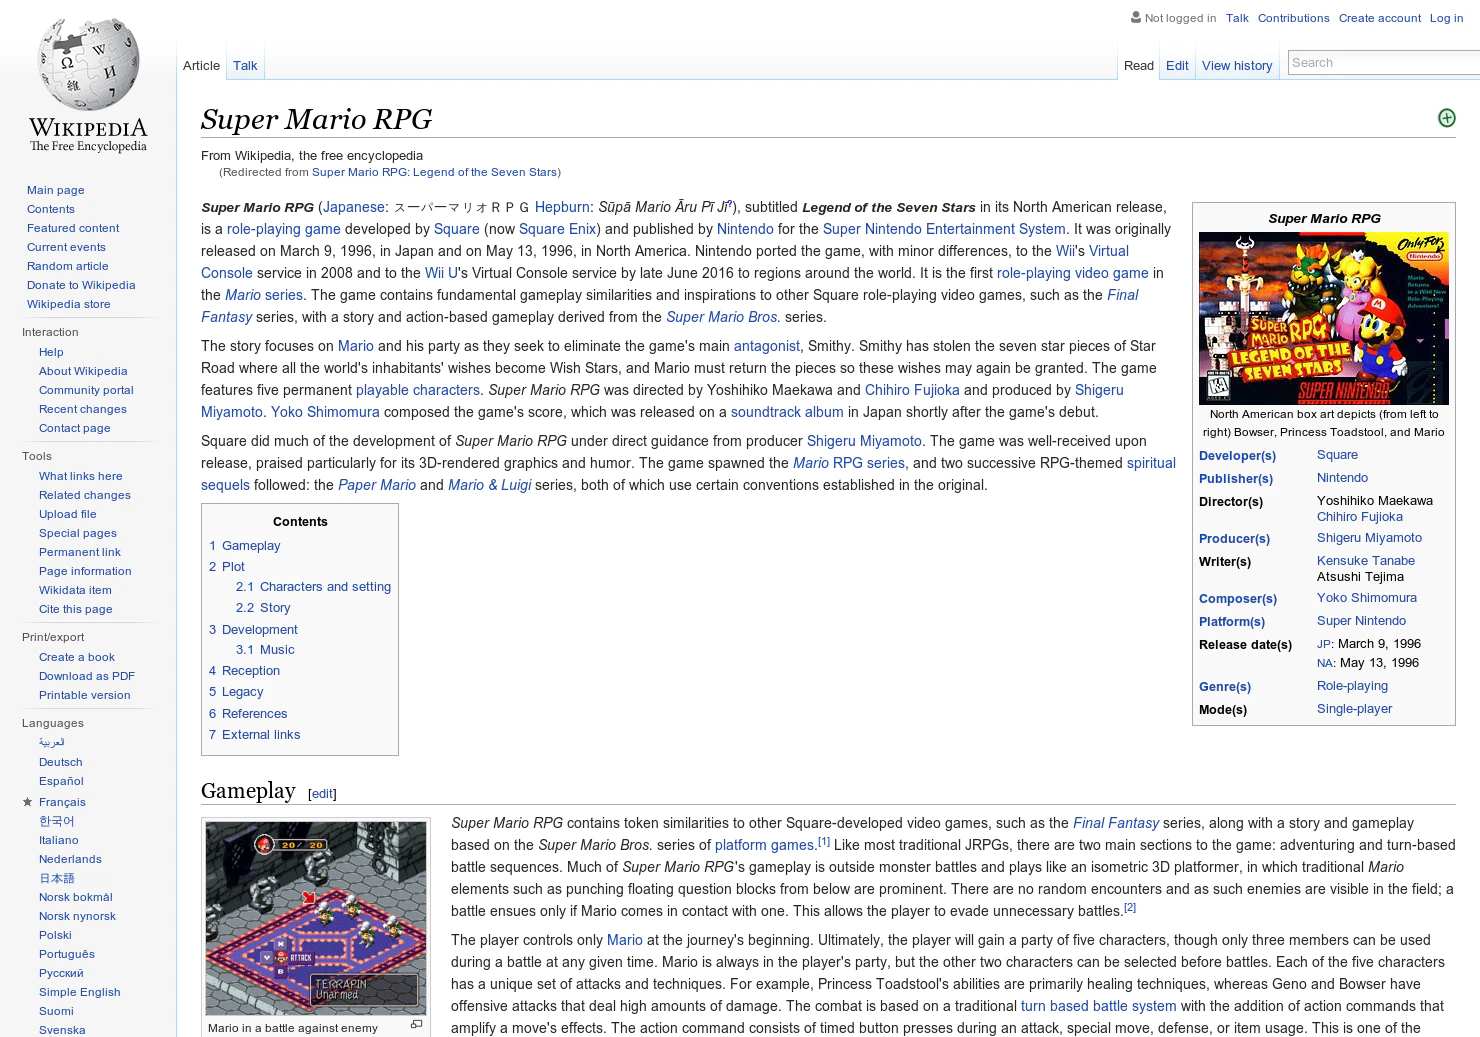Image resolution: width=1480 pixels, height=1037 pixels.
Task: Open the soundtrack album link
Action: point(787,412)
